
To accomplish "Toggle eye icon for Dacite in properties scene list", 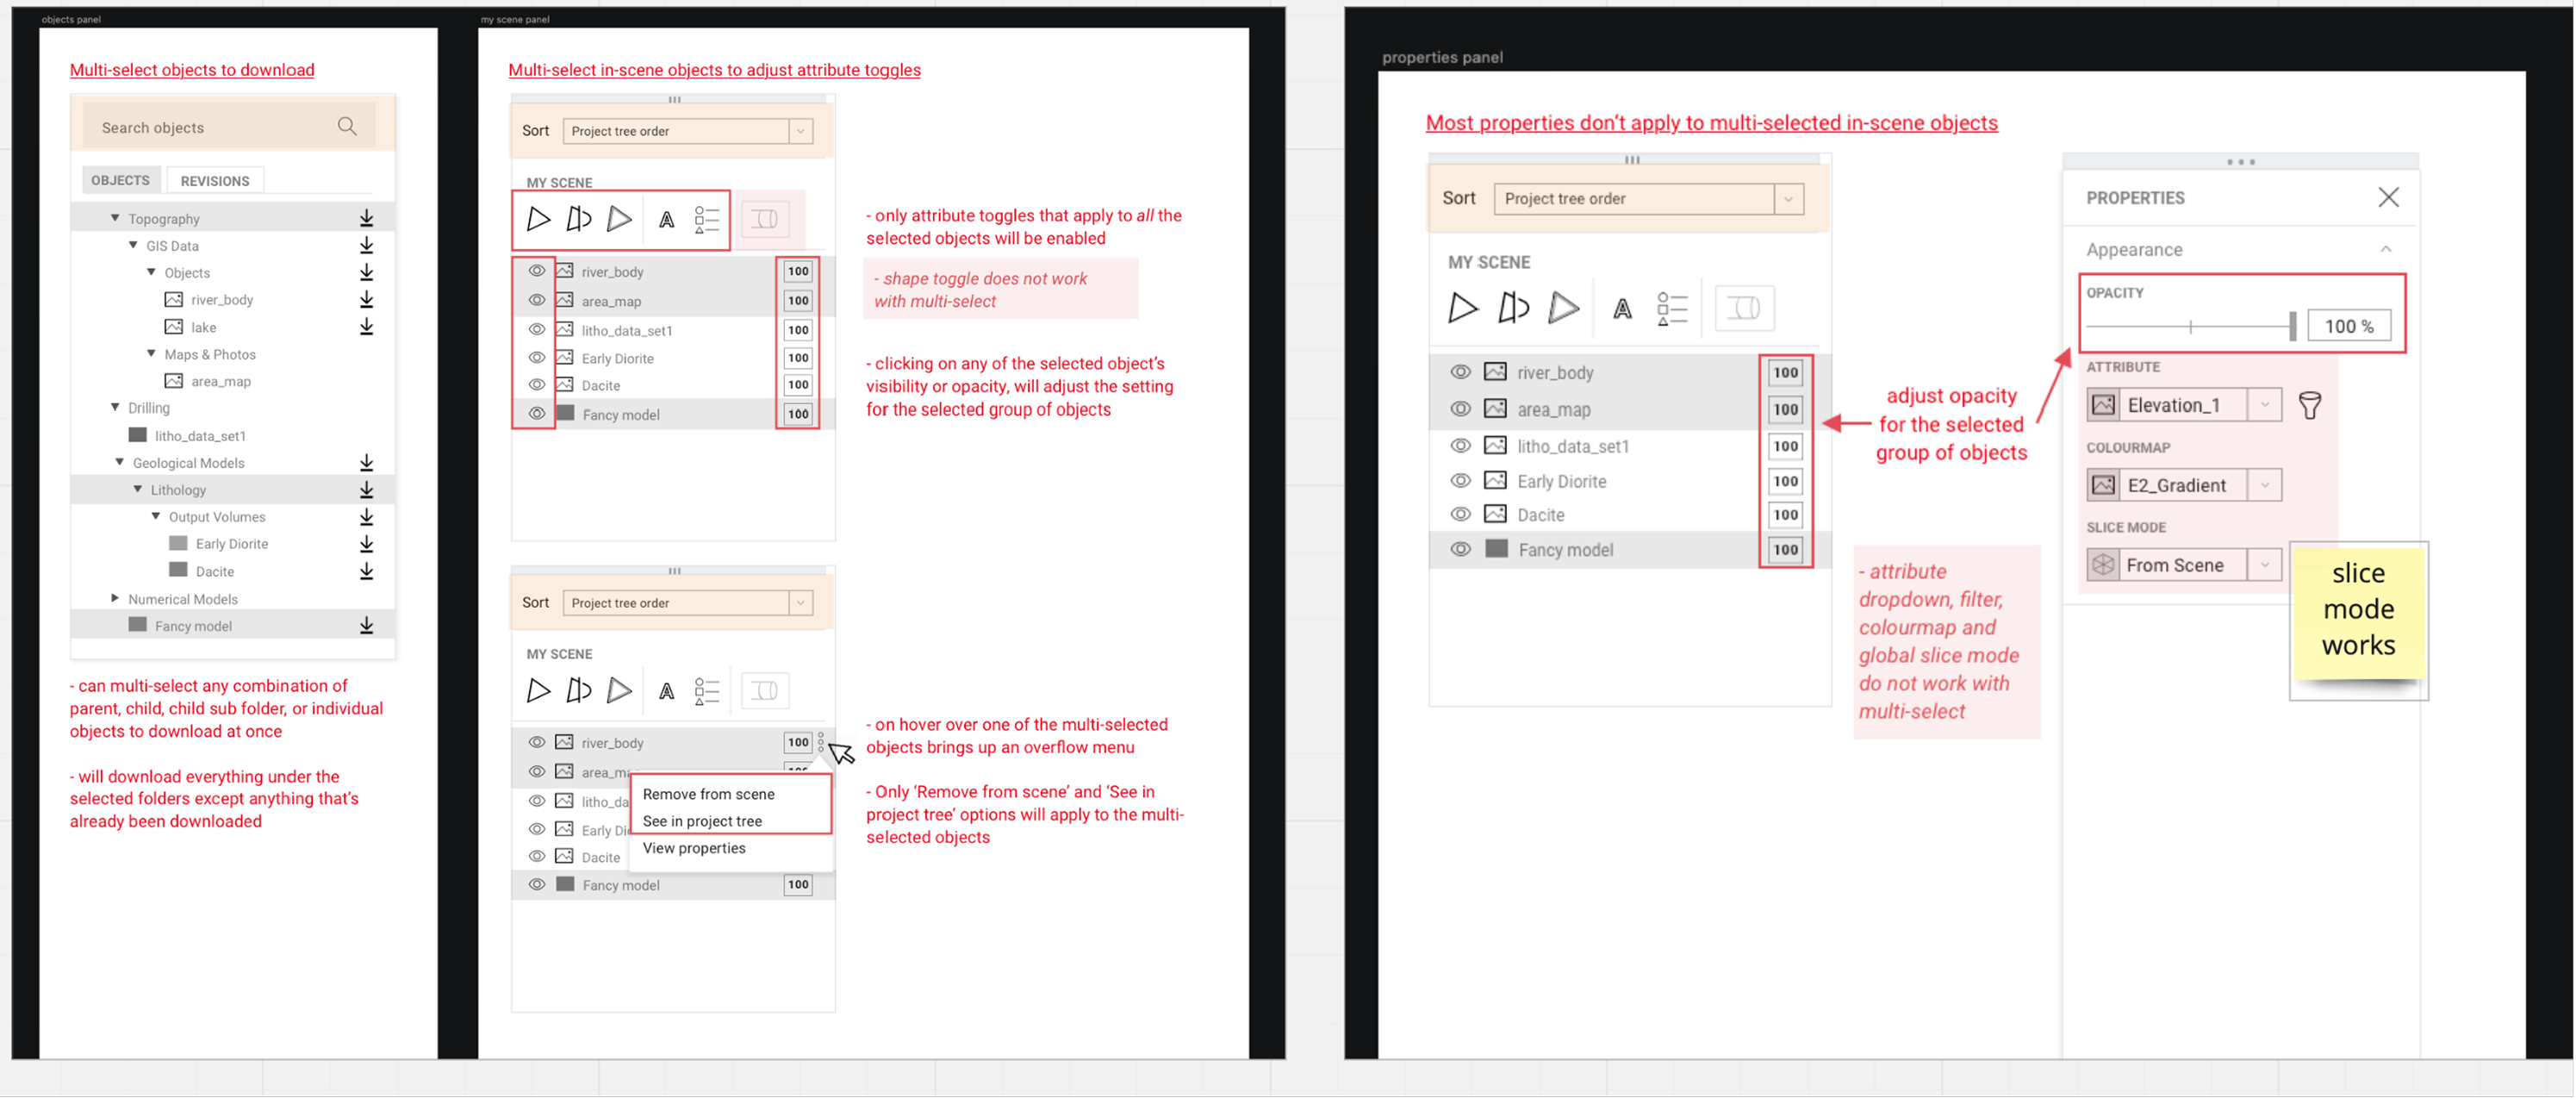I will tap(1460, 514).
